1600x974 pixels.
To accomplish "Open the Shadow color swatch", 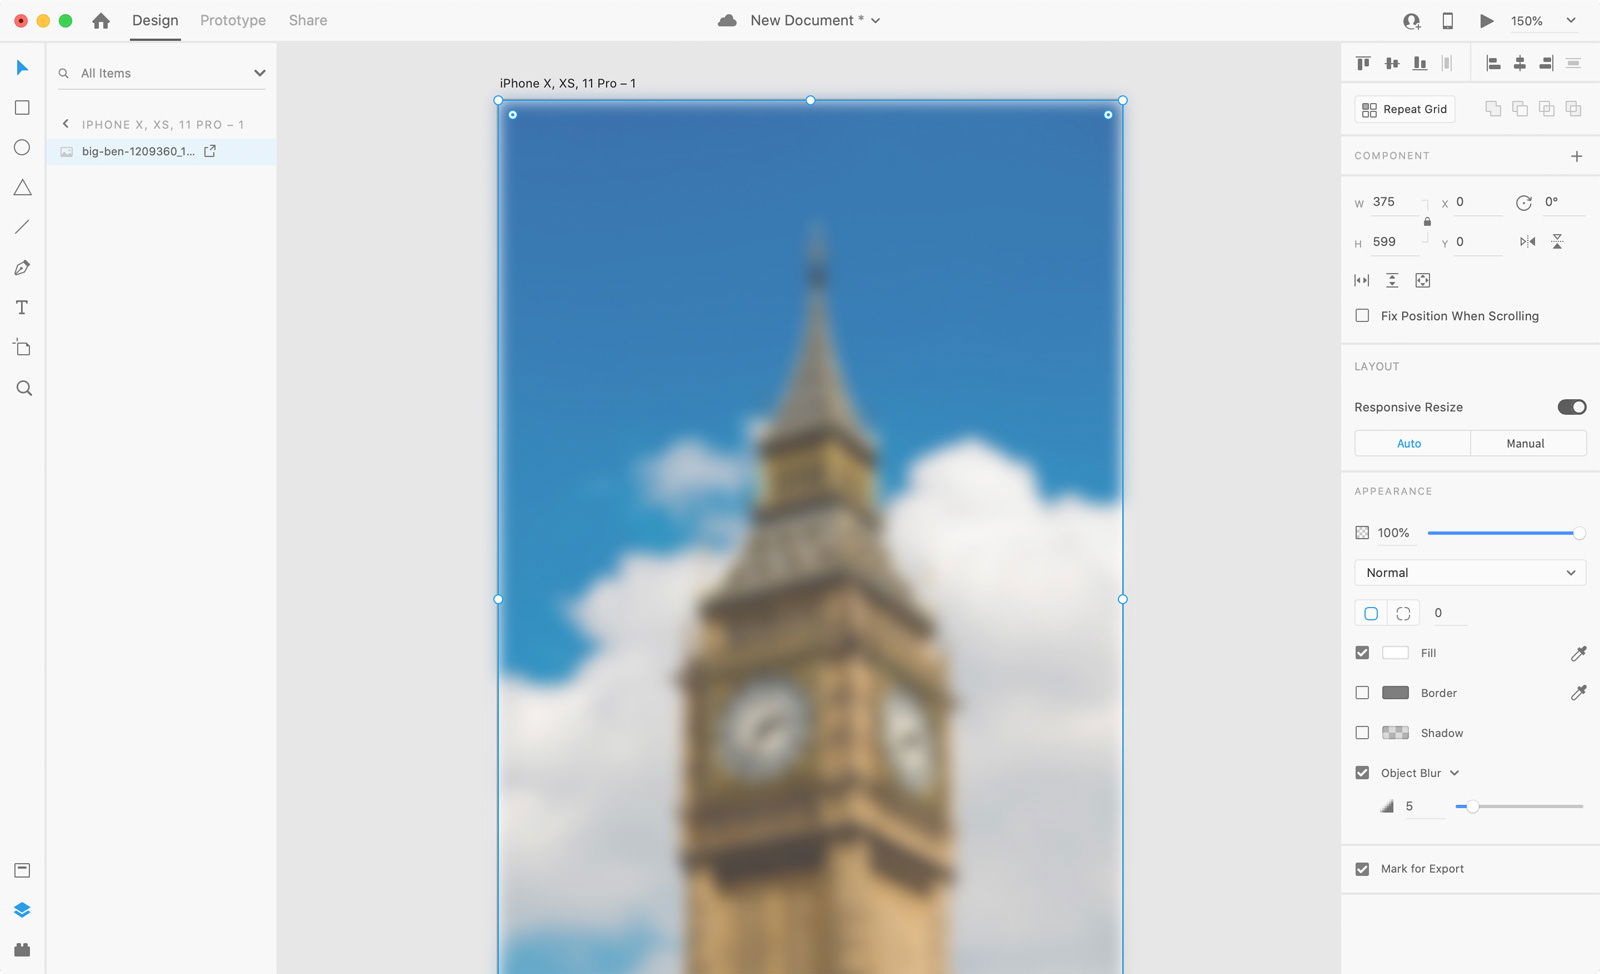I will click(1395, 733).
